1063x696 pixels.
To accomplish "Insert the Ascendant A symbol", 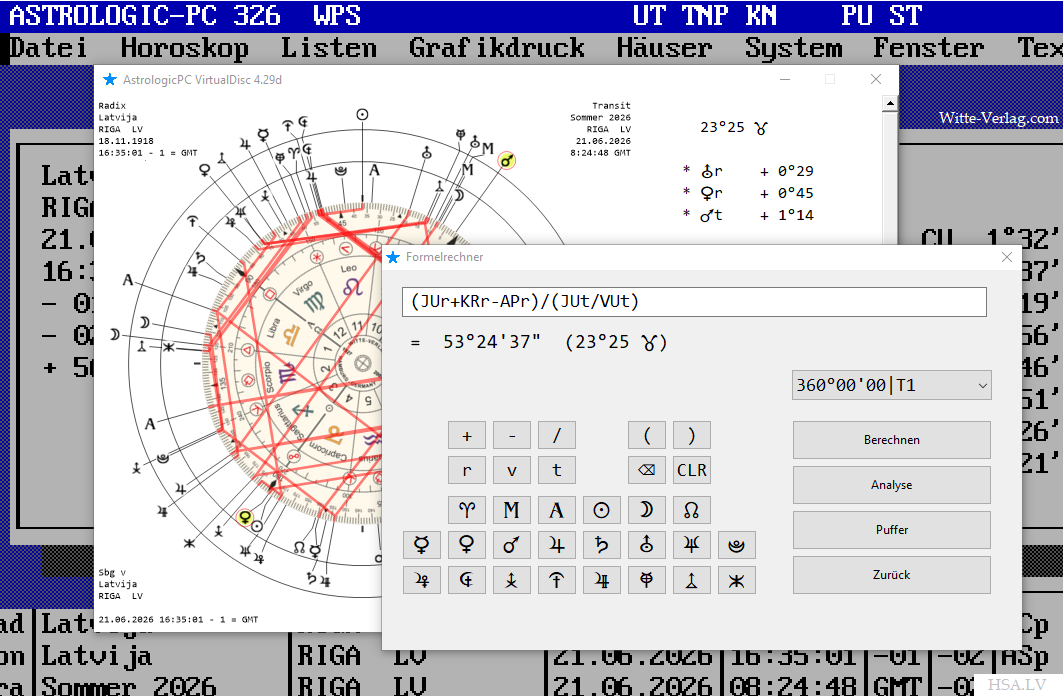I will click(557, 510).
